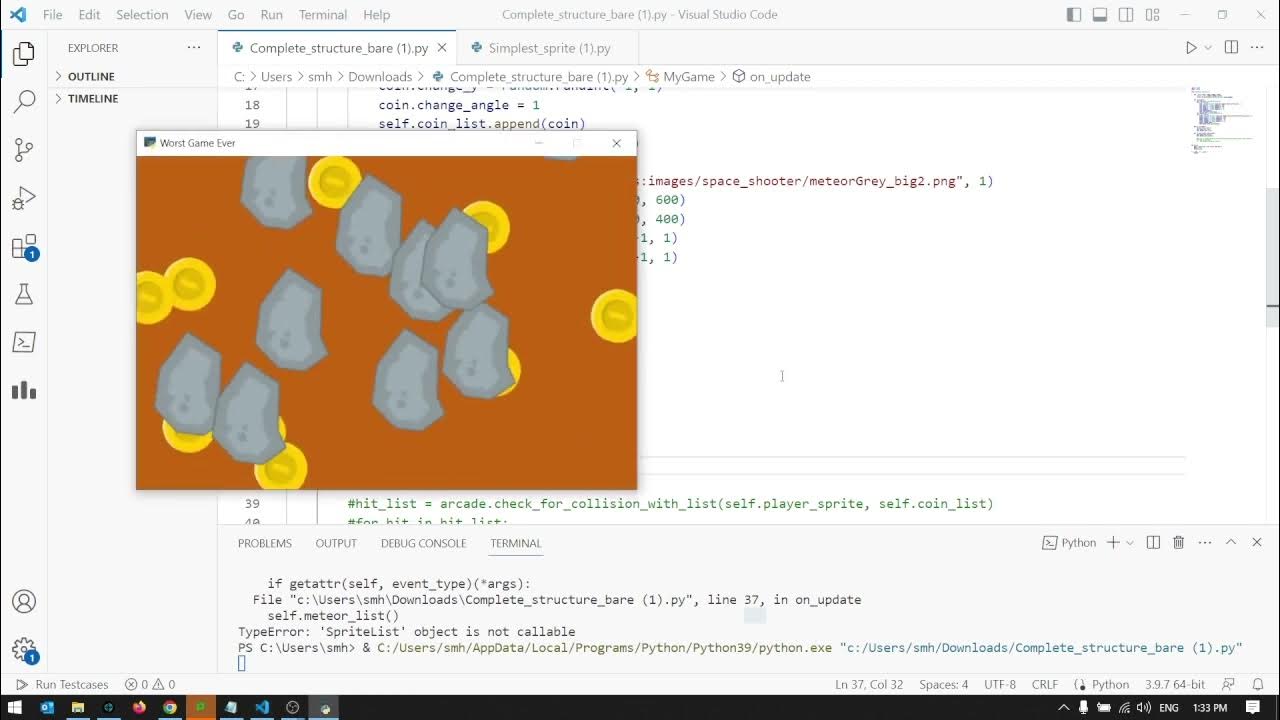
Task: Click Run Testcases in status bar
Action: pyautogui.click(x=62, y=685)
